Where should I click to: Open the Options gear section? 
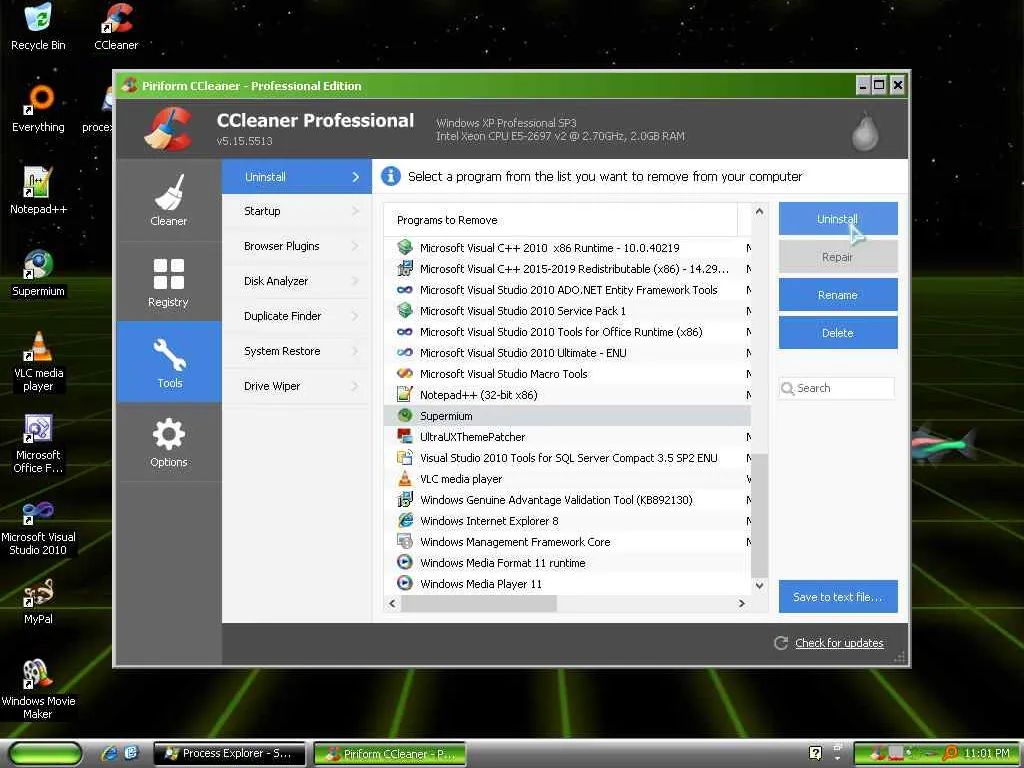(x=168, y=442)
